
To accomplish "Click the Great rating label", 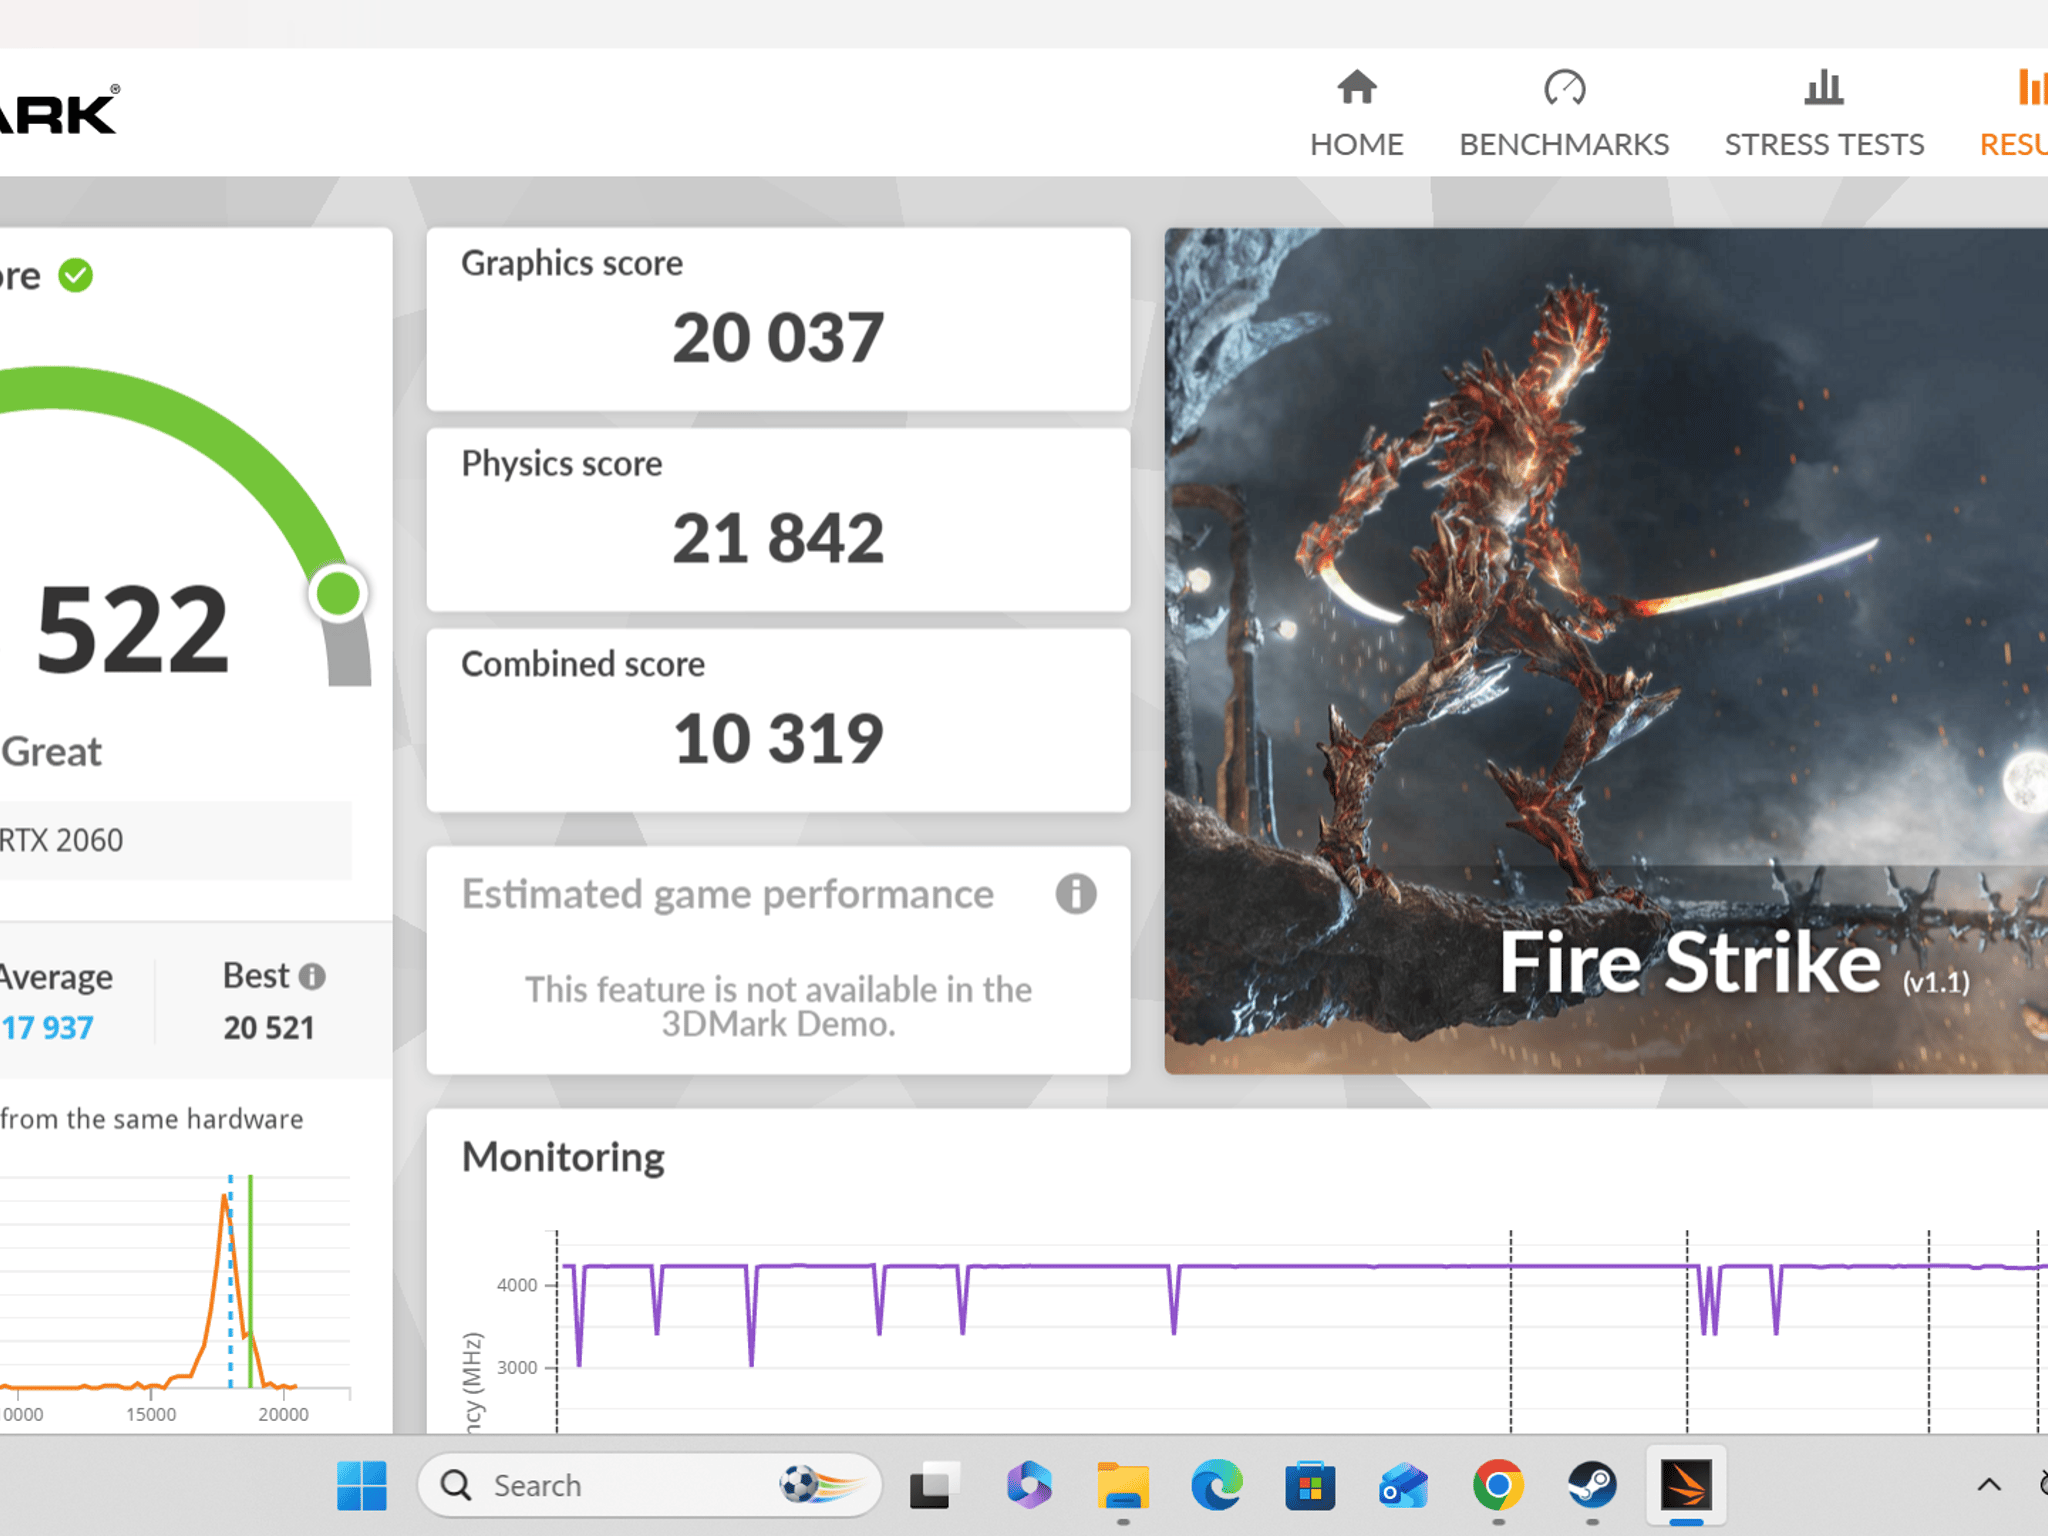I will tap(51, 751).
